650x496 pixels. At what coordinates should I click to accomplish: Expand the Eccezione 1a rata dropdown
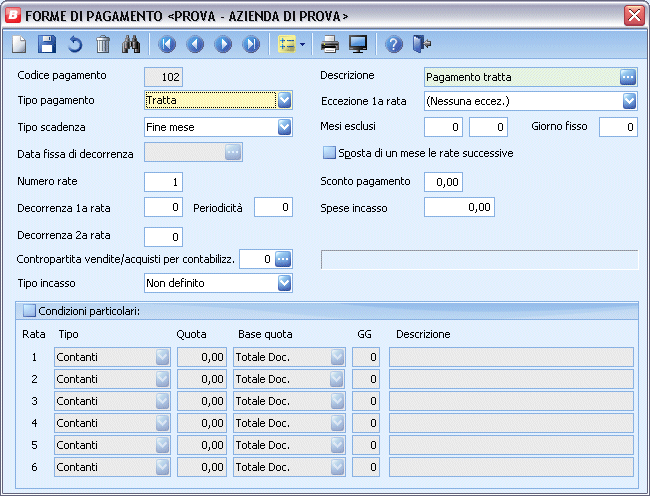629,101
